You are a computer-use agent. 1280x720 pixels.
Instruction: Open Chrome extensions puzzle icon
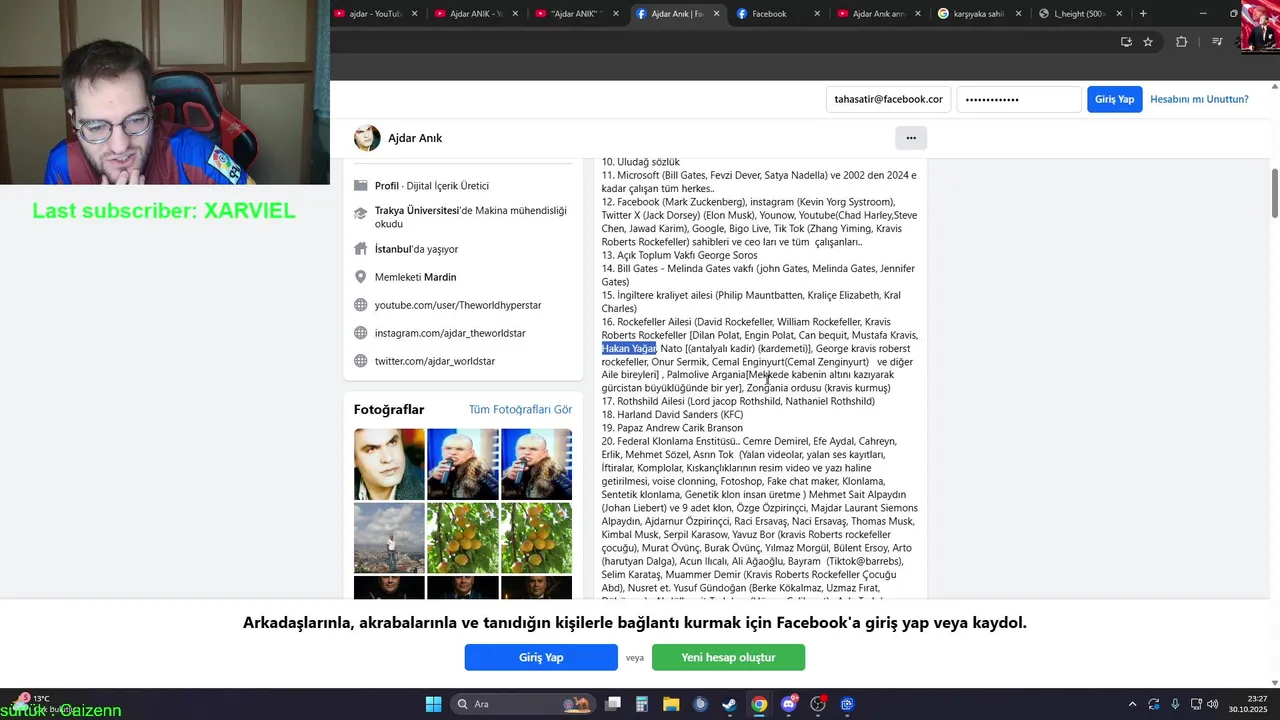pos(1182,42)
